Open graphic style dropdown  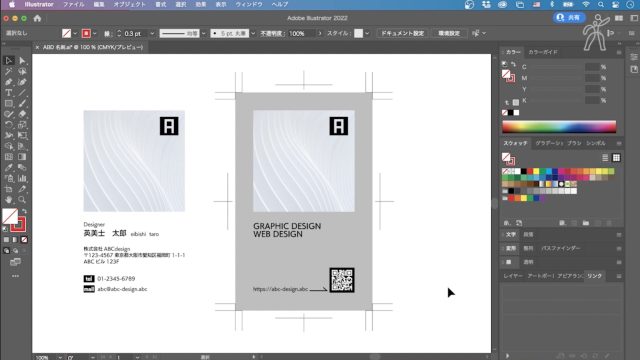click(x=367, y=33)
